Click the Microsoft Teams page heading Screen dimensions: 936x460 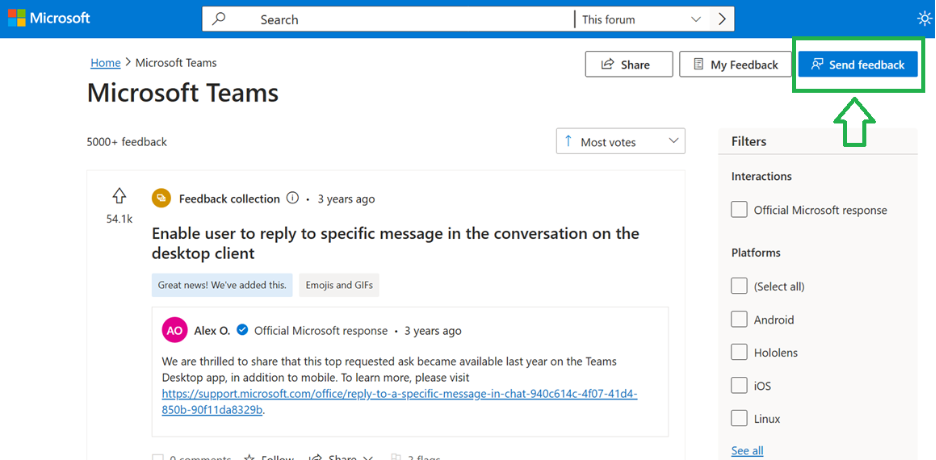click(183, 93)
